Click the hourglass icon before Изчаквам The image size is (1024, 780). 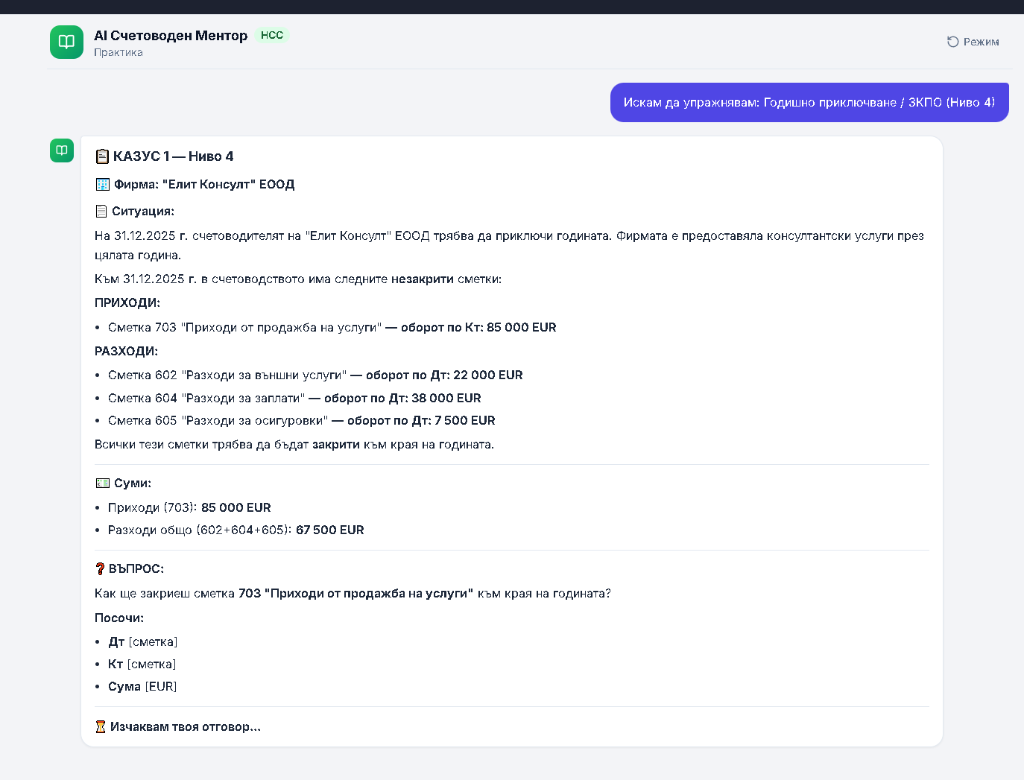point(101,726)
